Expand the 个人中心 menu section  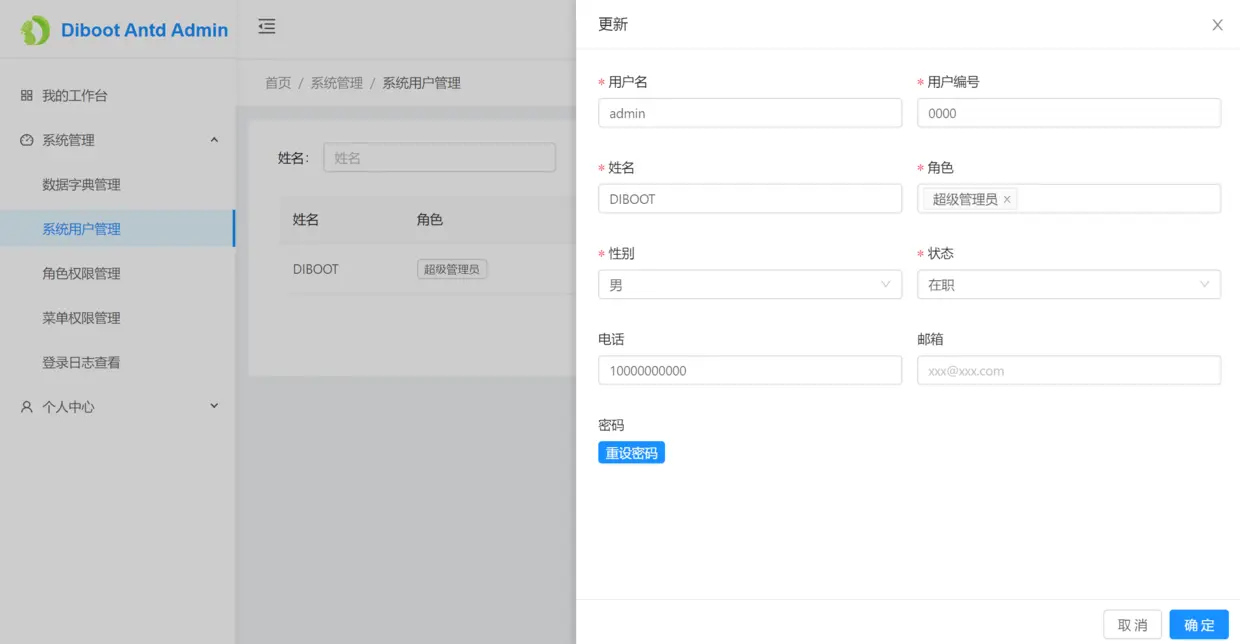point(213,406)
